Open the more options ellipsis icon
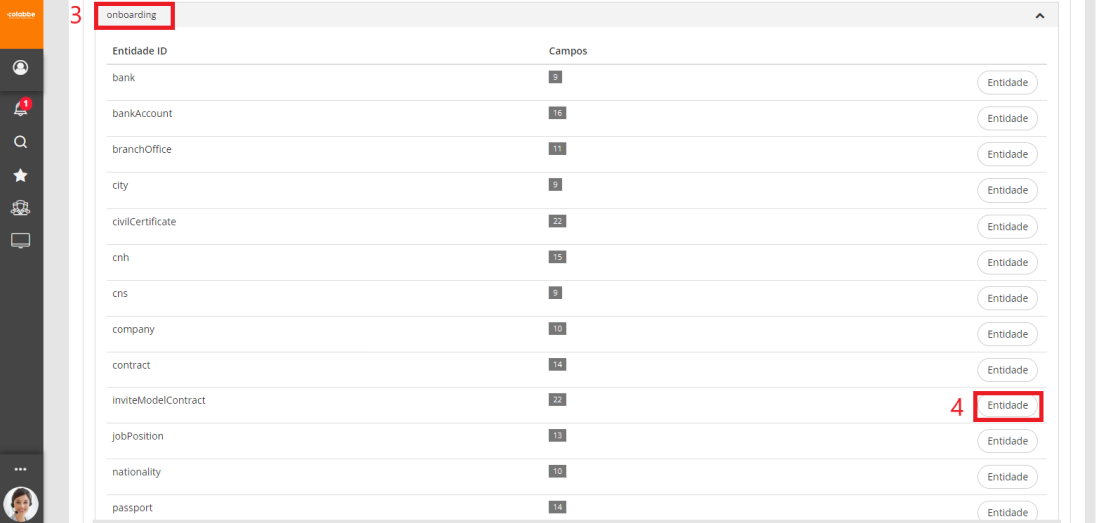Screen dimensions: 1097x523 click(21, 469)
